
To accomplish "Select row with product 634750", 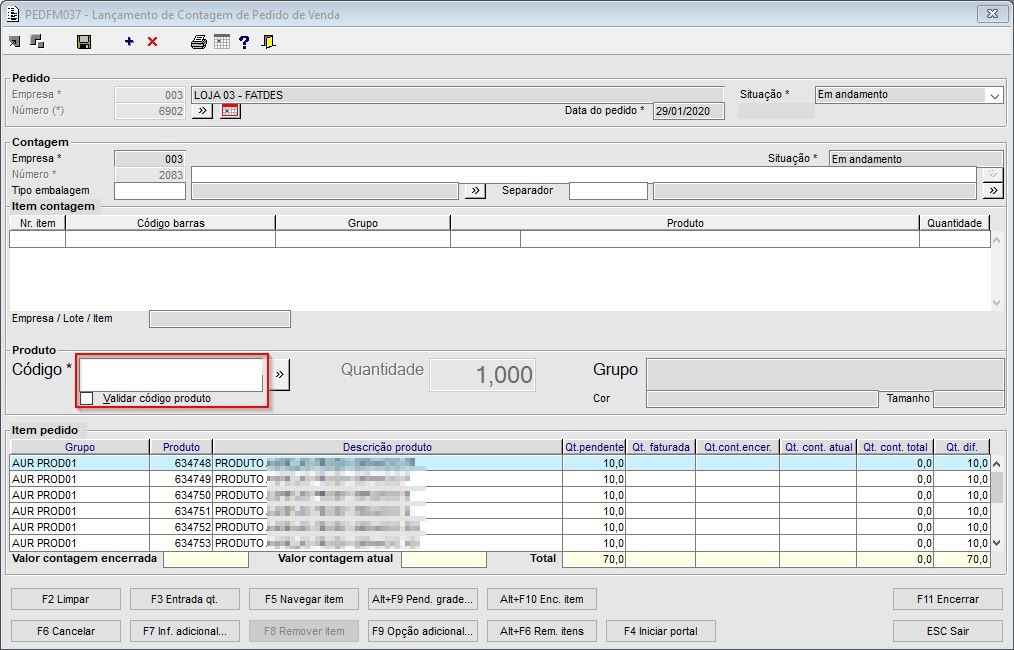I will coord(499,495).
